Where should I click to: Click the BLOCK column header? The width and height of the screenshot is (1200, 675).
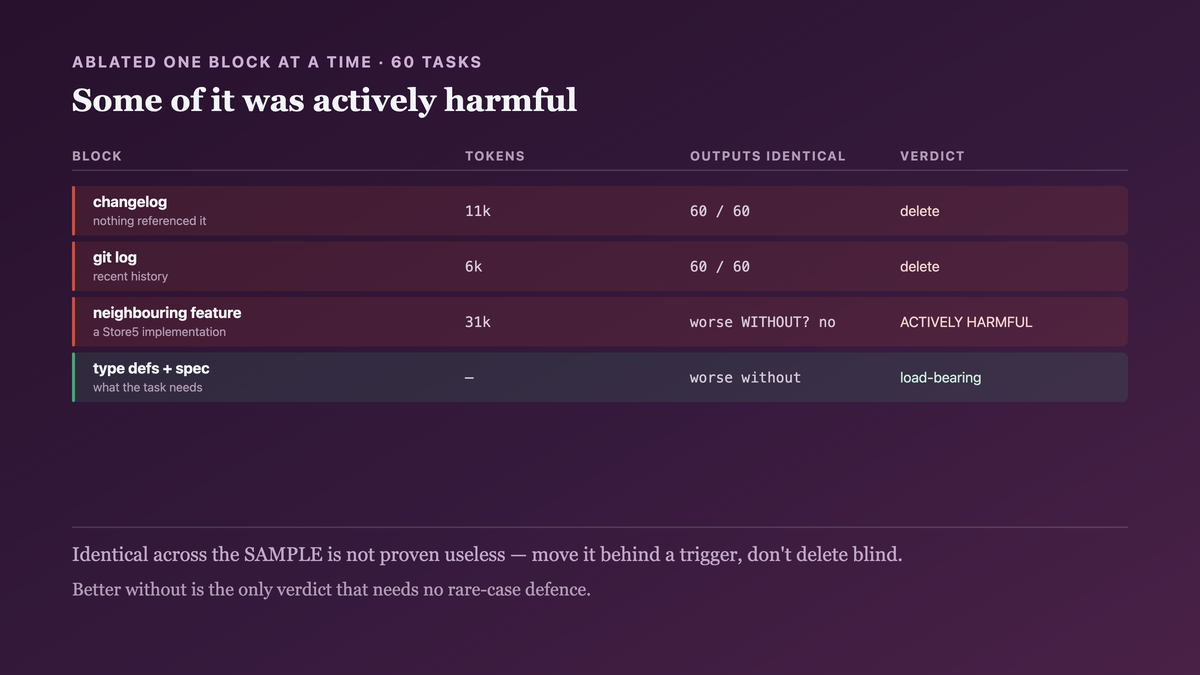(97, 156)
